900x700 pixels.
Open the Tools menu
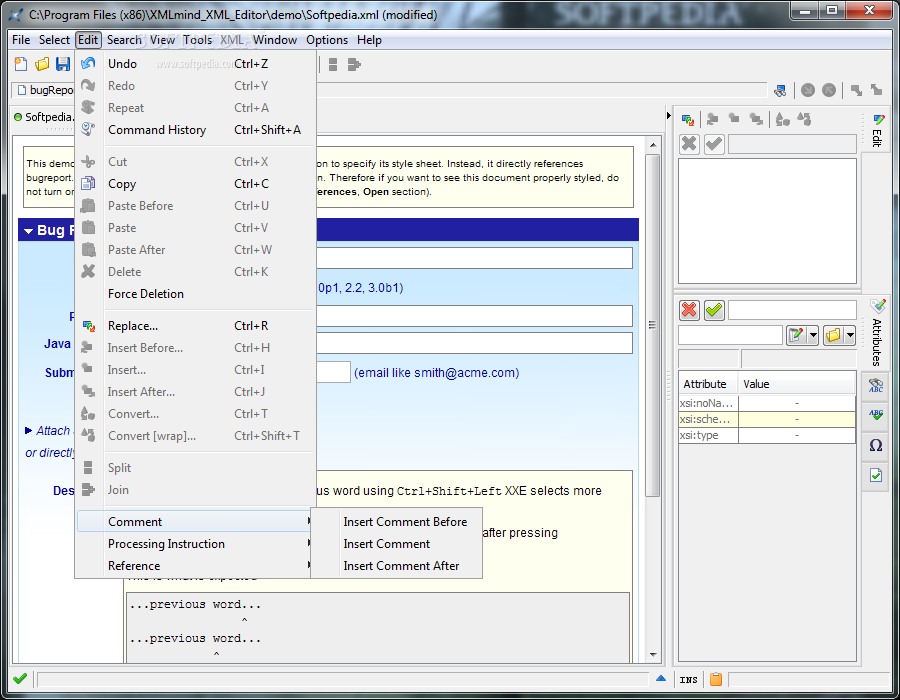[197, 40]
